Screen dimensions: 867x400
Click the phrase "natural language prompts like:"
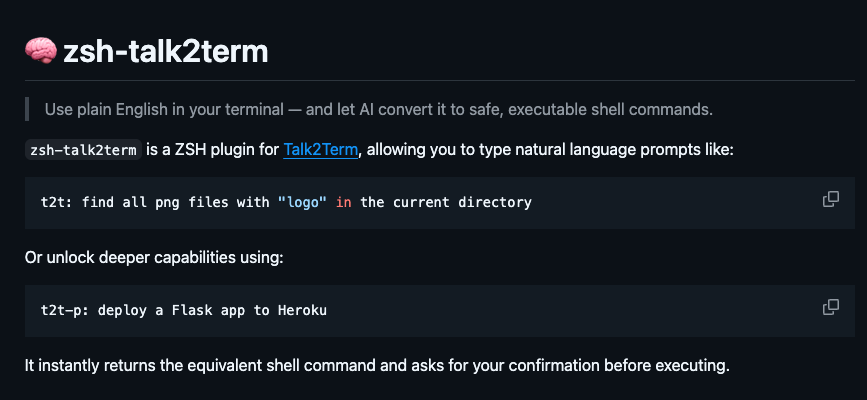click(625, 150)
